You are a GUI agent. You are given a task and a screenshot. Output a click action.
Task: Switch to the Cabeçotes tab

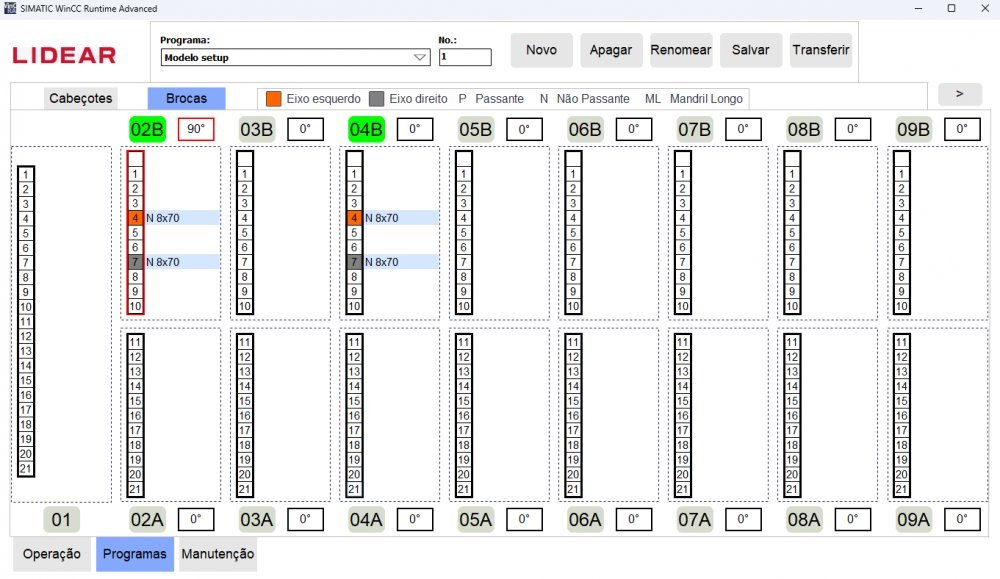point(81,98)
